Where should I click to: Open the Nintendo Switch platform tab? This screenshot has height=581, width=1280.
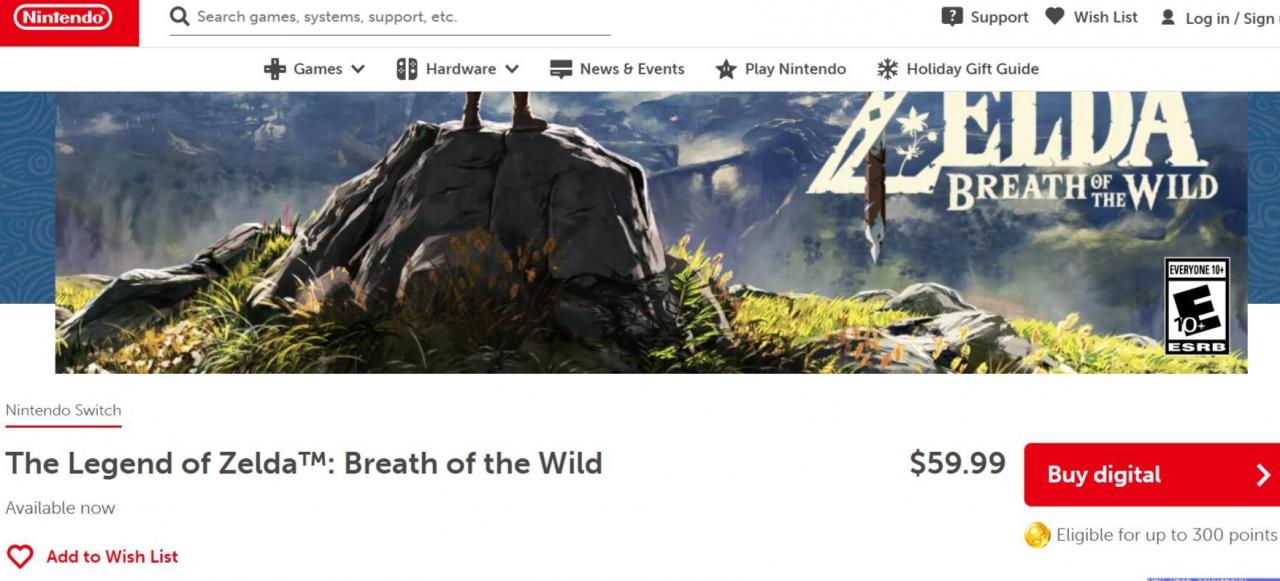pos(63,410)
